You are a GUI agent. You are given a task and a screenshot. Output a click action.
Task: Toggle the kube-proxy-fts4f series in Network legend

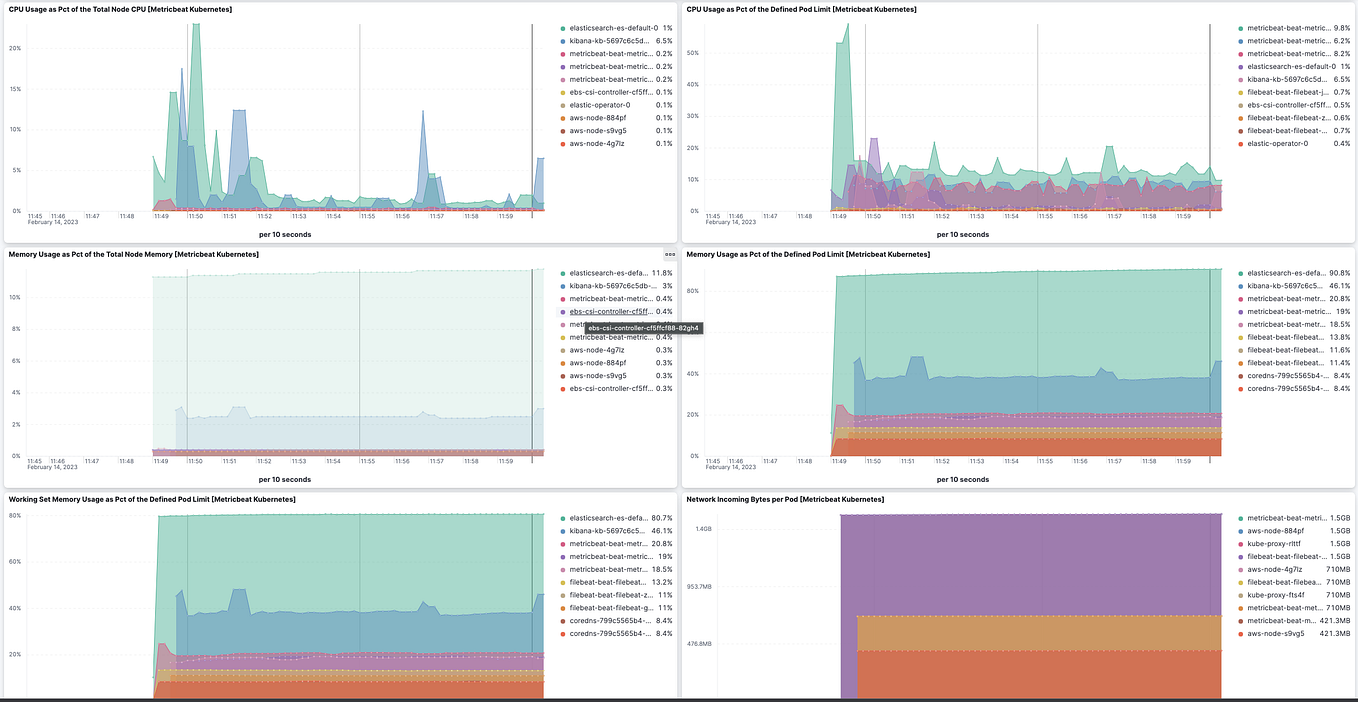coord(1278,594)
